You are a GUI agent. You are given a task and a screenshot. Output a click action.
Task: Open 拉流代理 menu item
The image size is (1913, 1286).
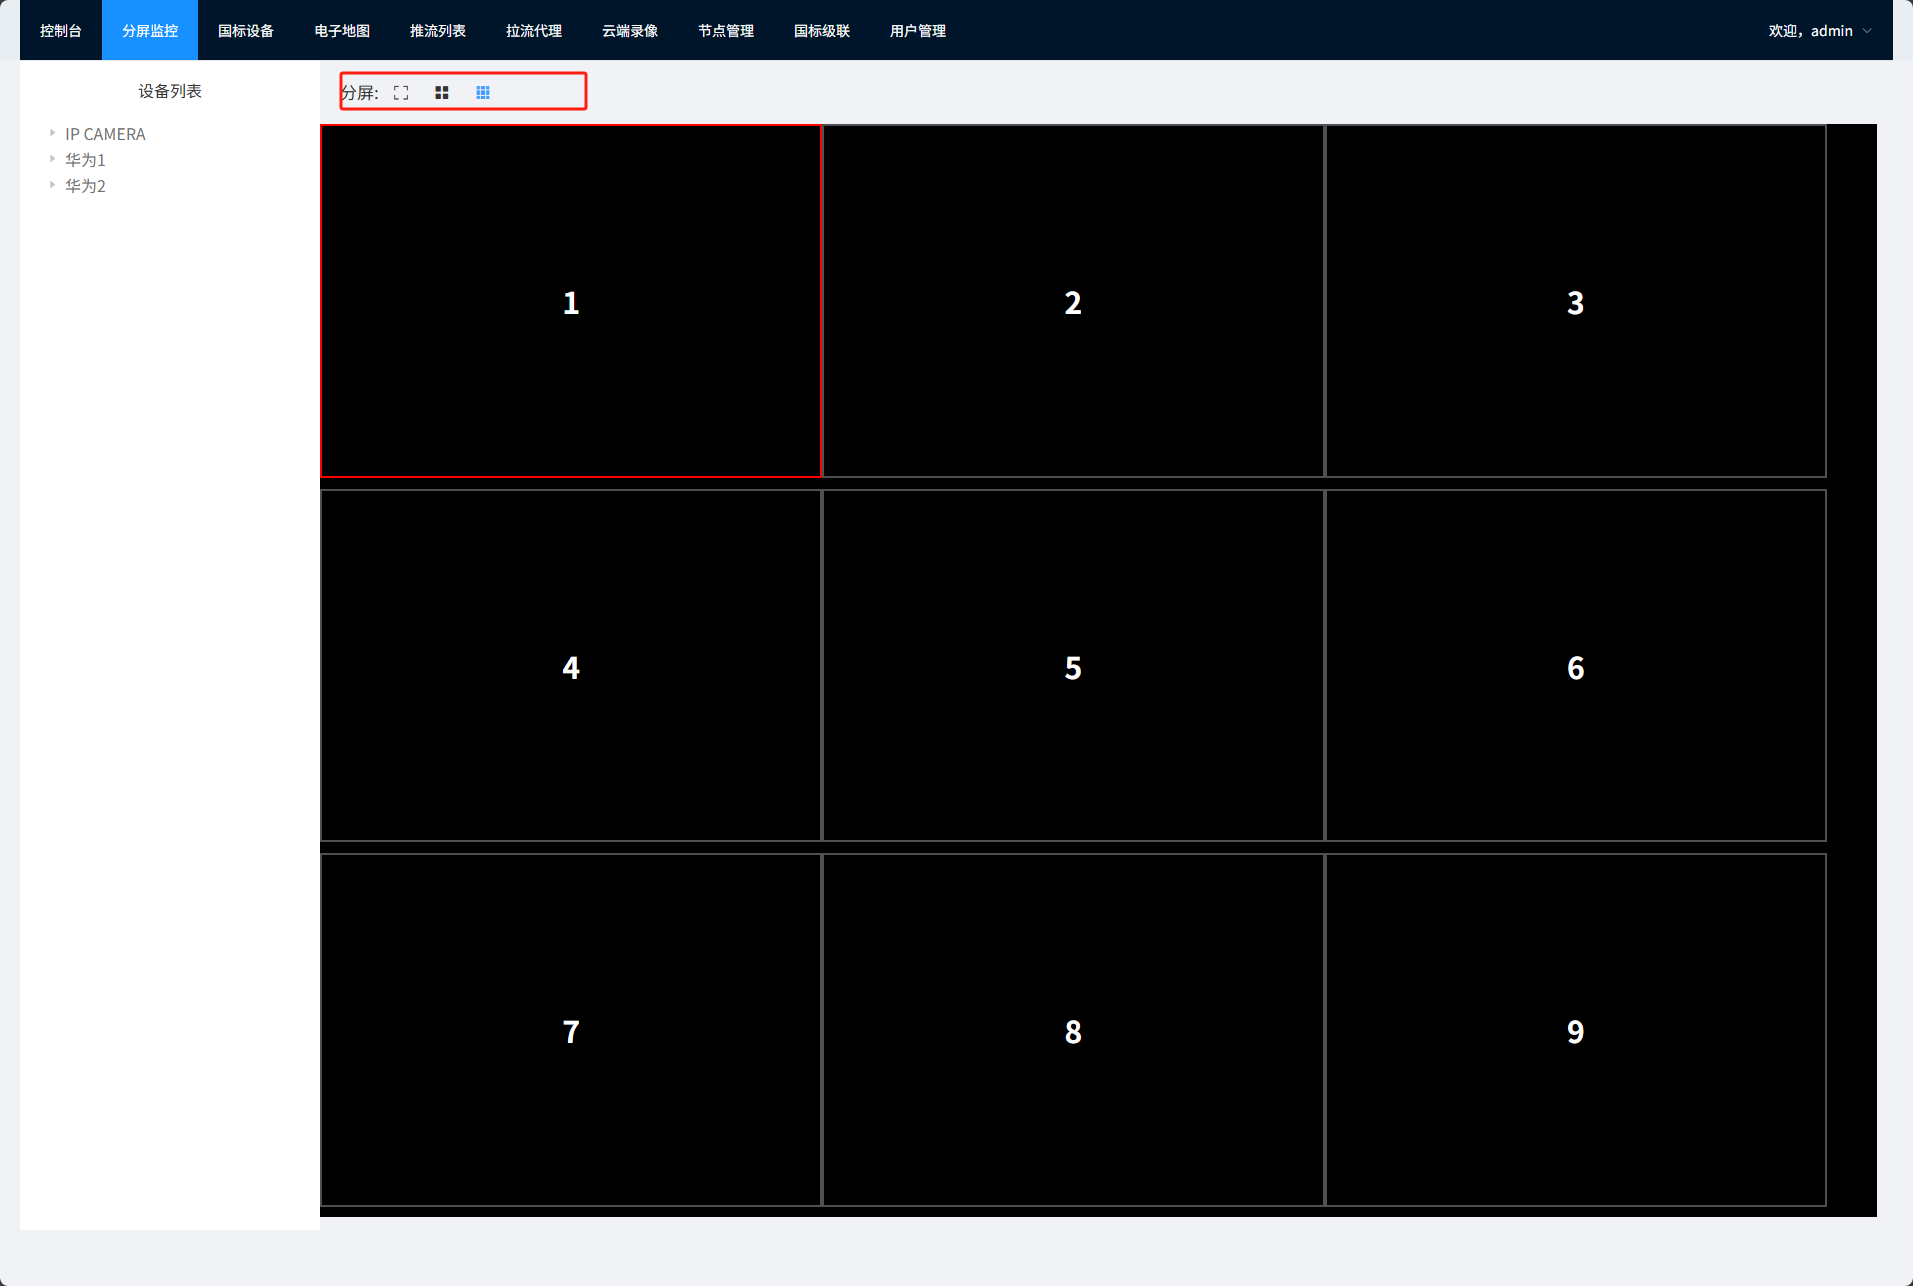[534, 30]
